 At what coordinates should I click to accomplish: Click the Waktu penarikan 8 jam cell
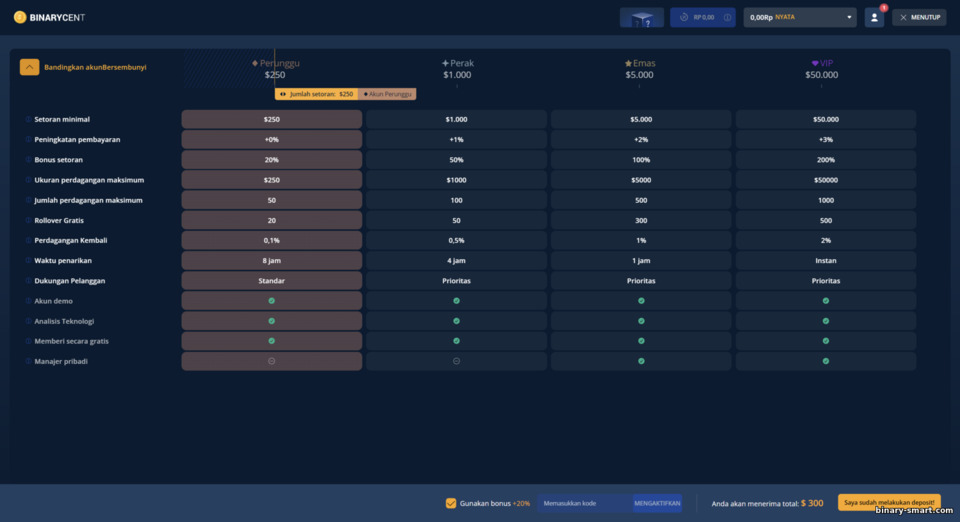pos(272,261)
